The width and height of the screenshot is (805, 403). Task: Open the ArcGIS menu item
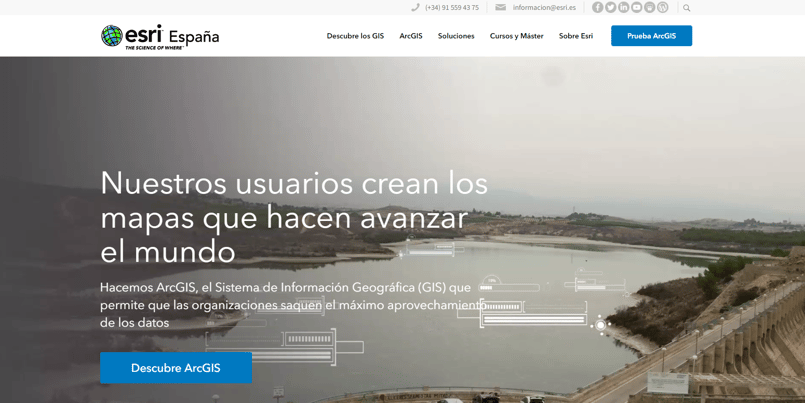[411, 36]
